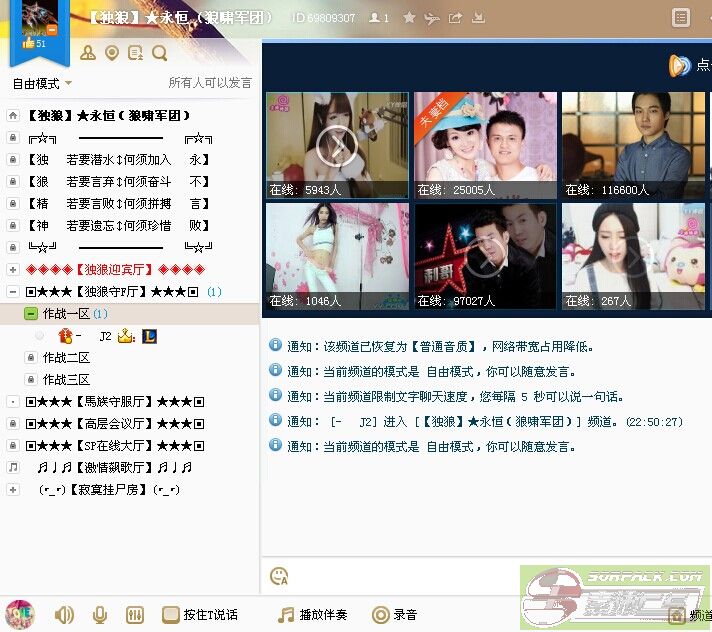This screenshot has width=712, height=632.
Task: Open the audio mixer settings icon
Action: click(135, 615)
